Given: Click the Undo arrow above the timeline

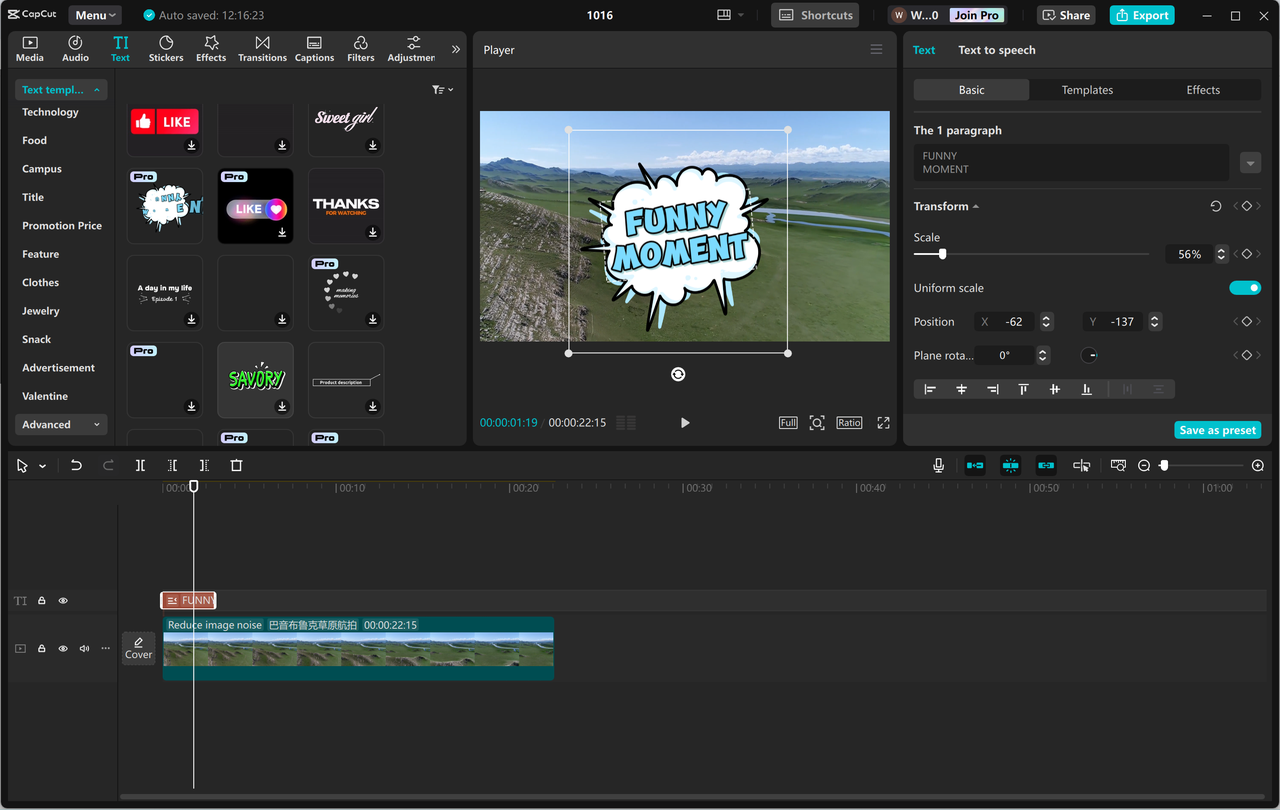Looking at the screenshot, I should [x=76, y=465].
